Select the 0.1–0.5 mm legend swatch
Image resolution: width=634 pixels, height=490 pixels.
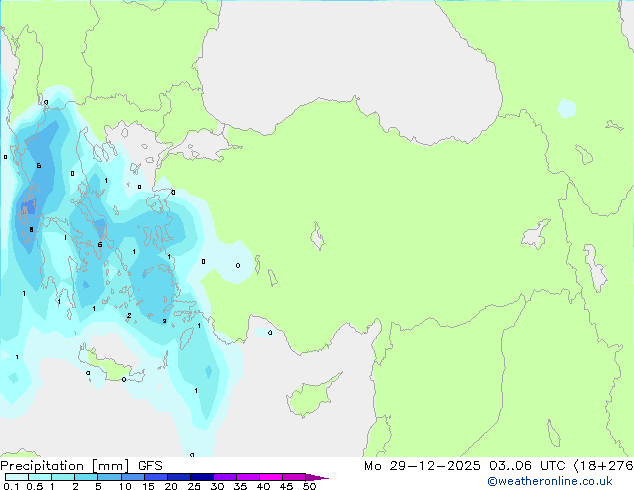click(x=17, y=477)
